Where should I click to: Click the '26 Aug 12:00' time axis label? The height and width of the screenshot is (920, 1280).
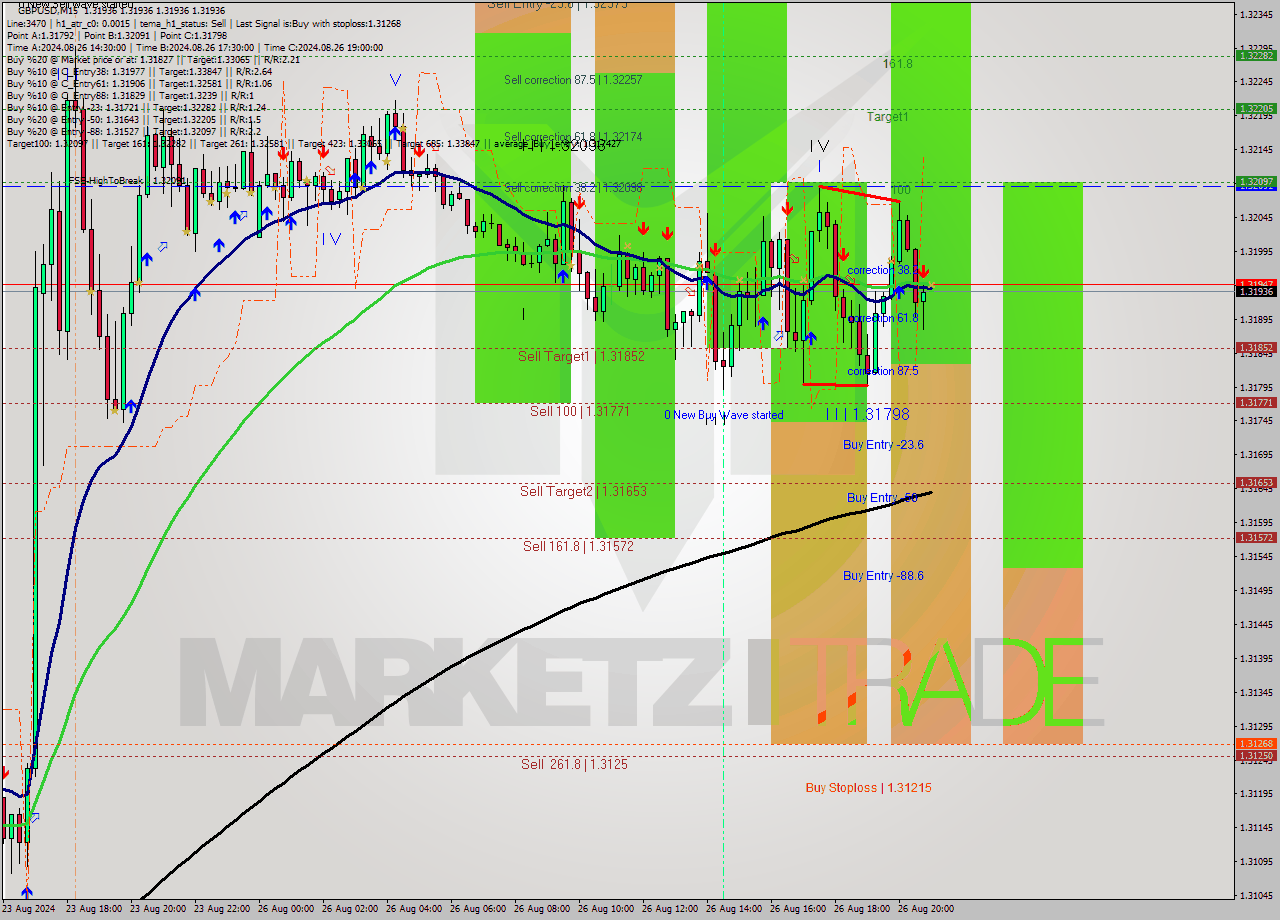(x=671, y=909)
